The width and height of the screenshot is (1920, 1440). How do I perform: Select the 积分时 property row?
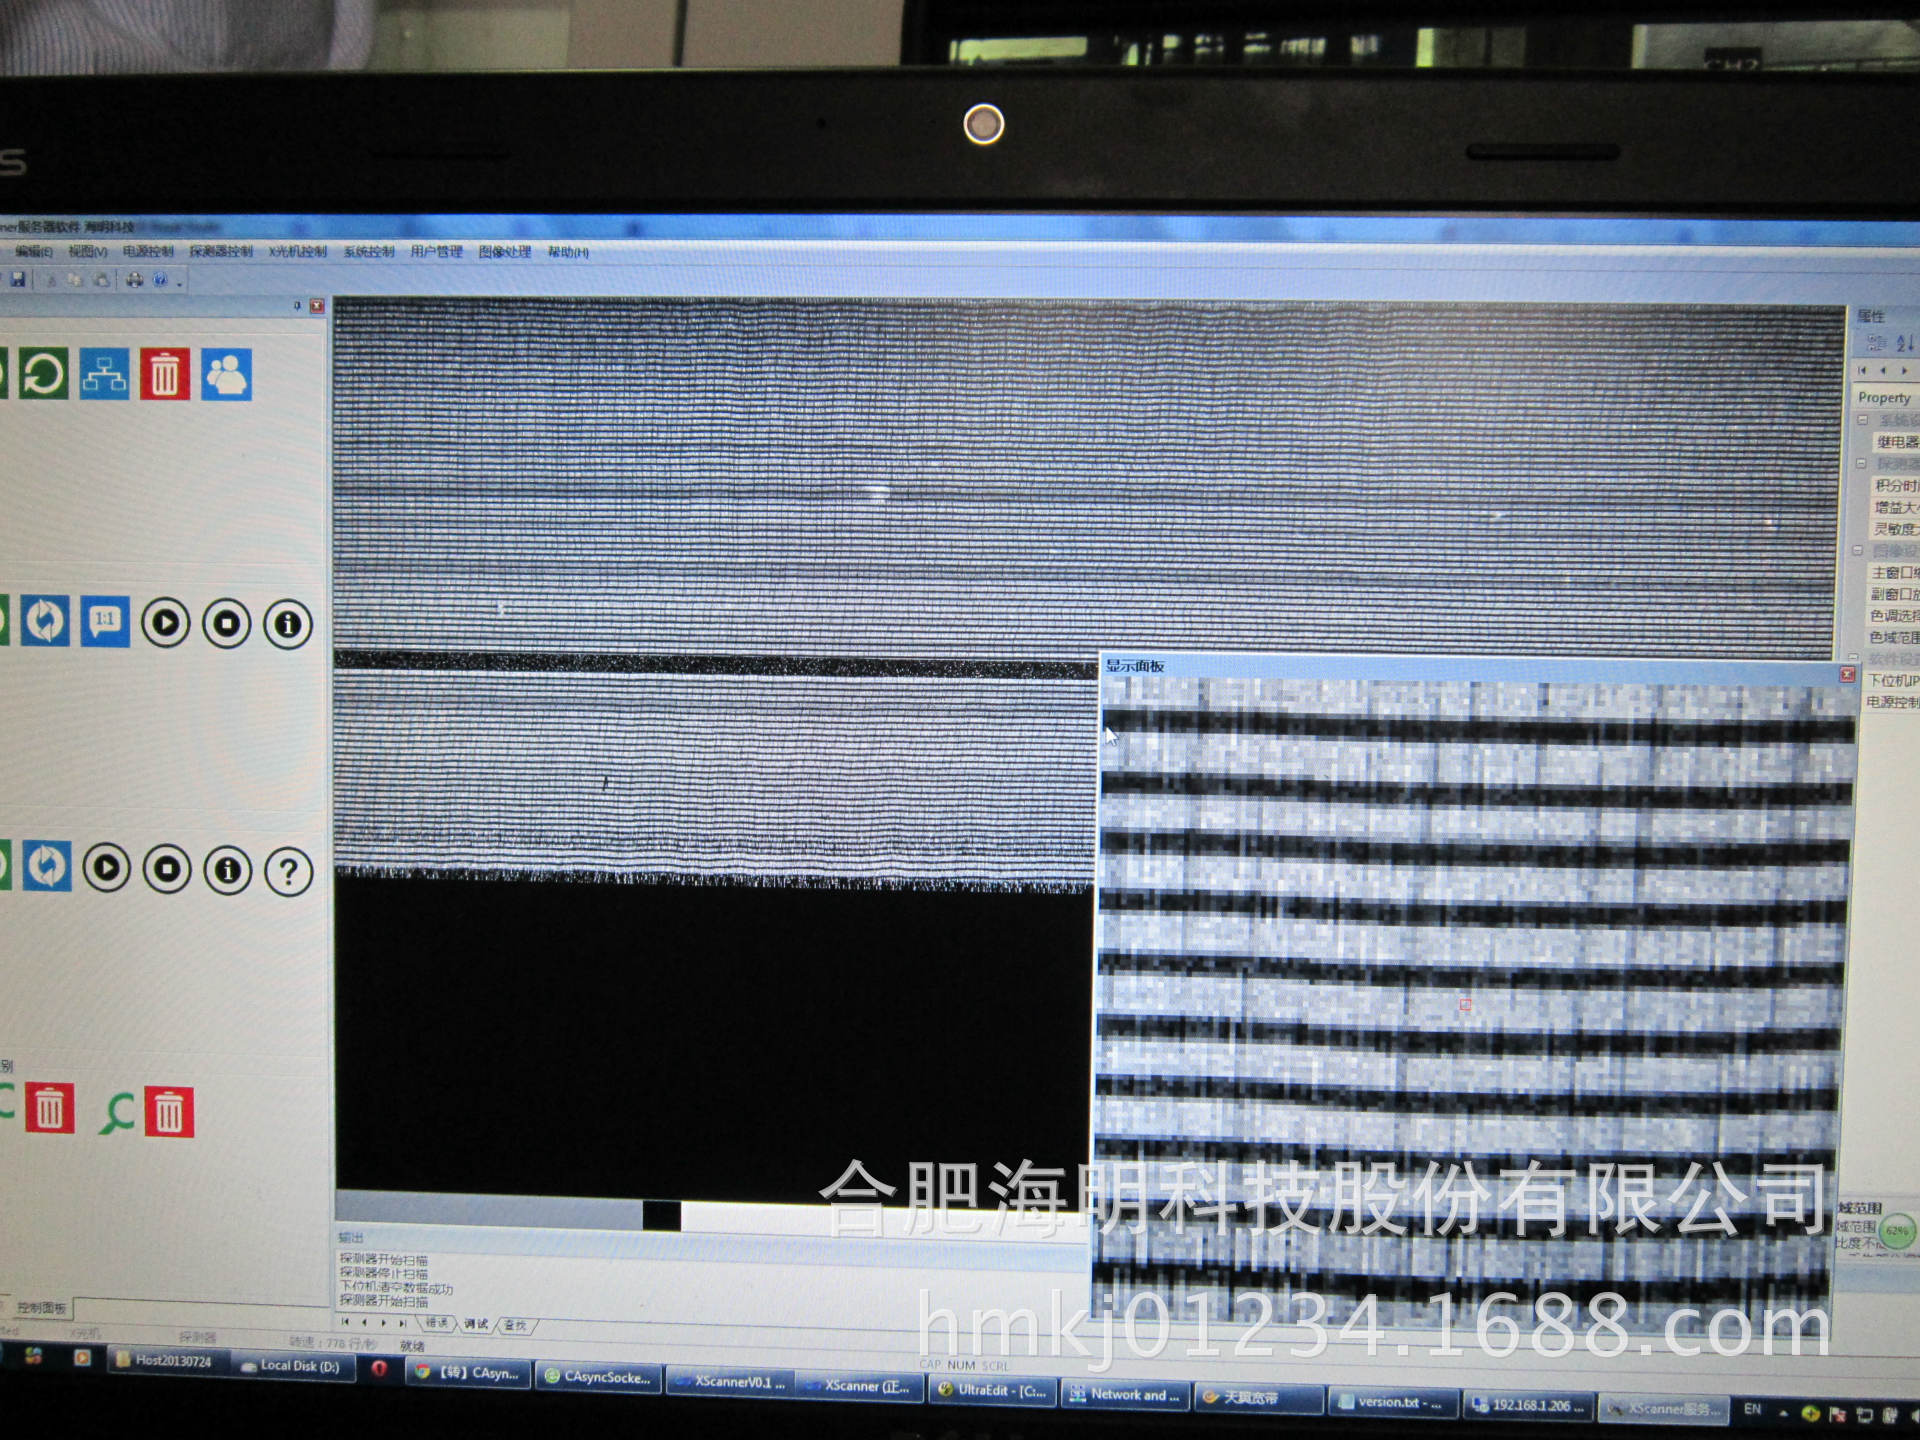pos(1894,486)
